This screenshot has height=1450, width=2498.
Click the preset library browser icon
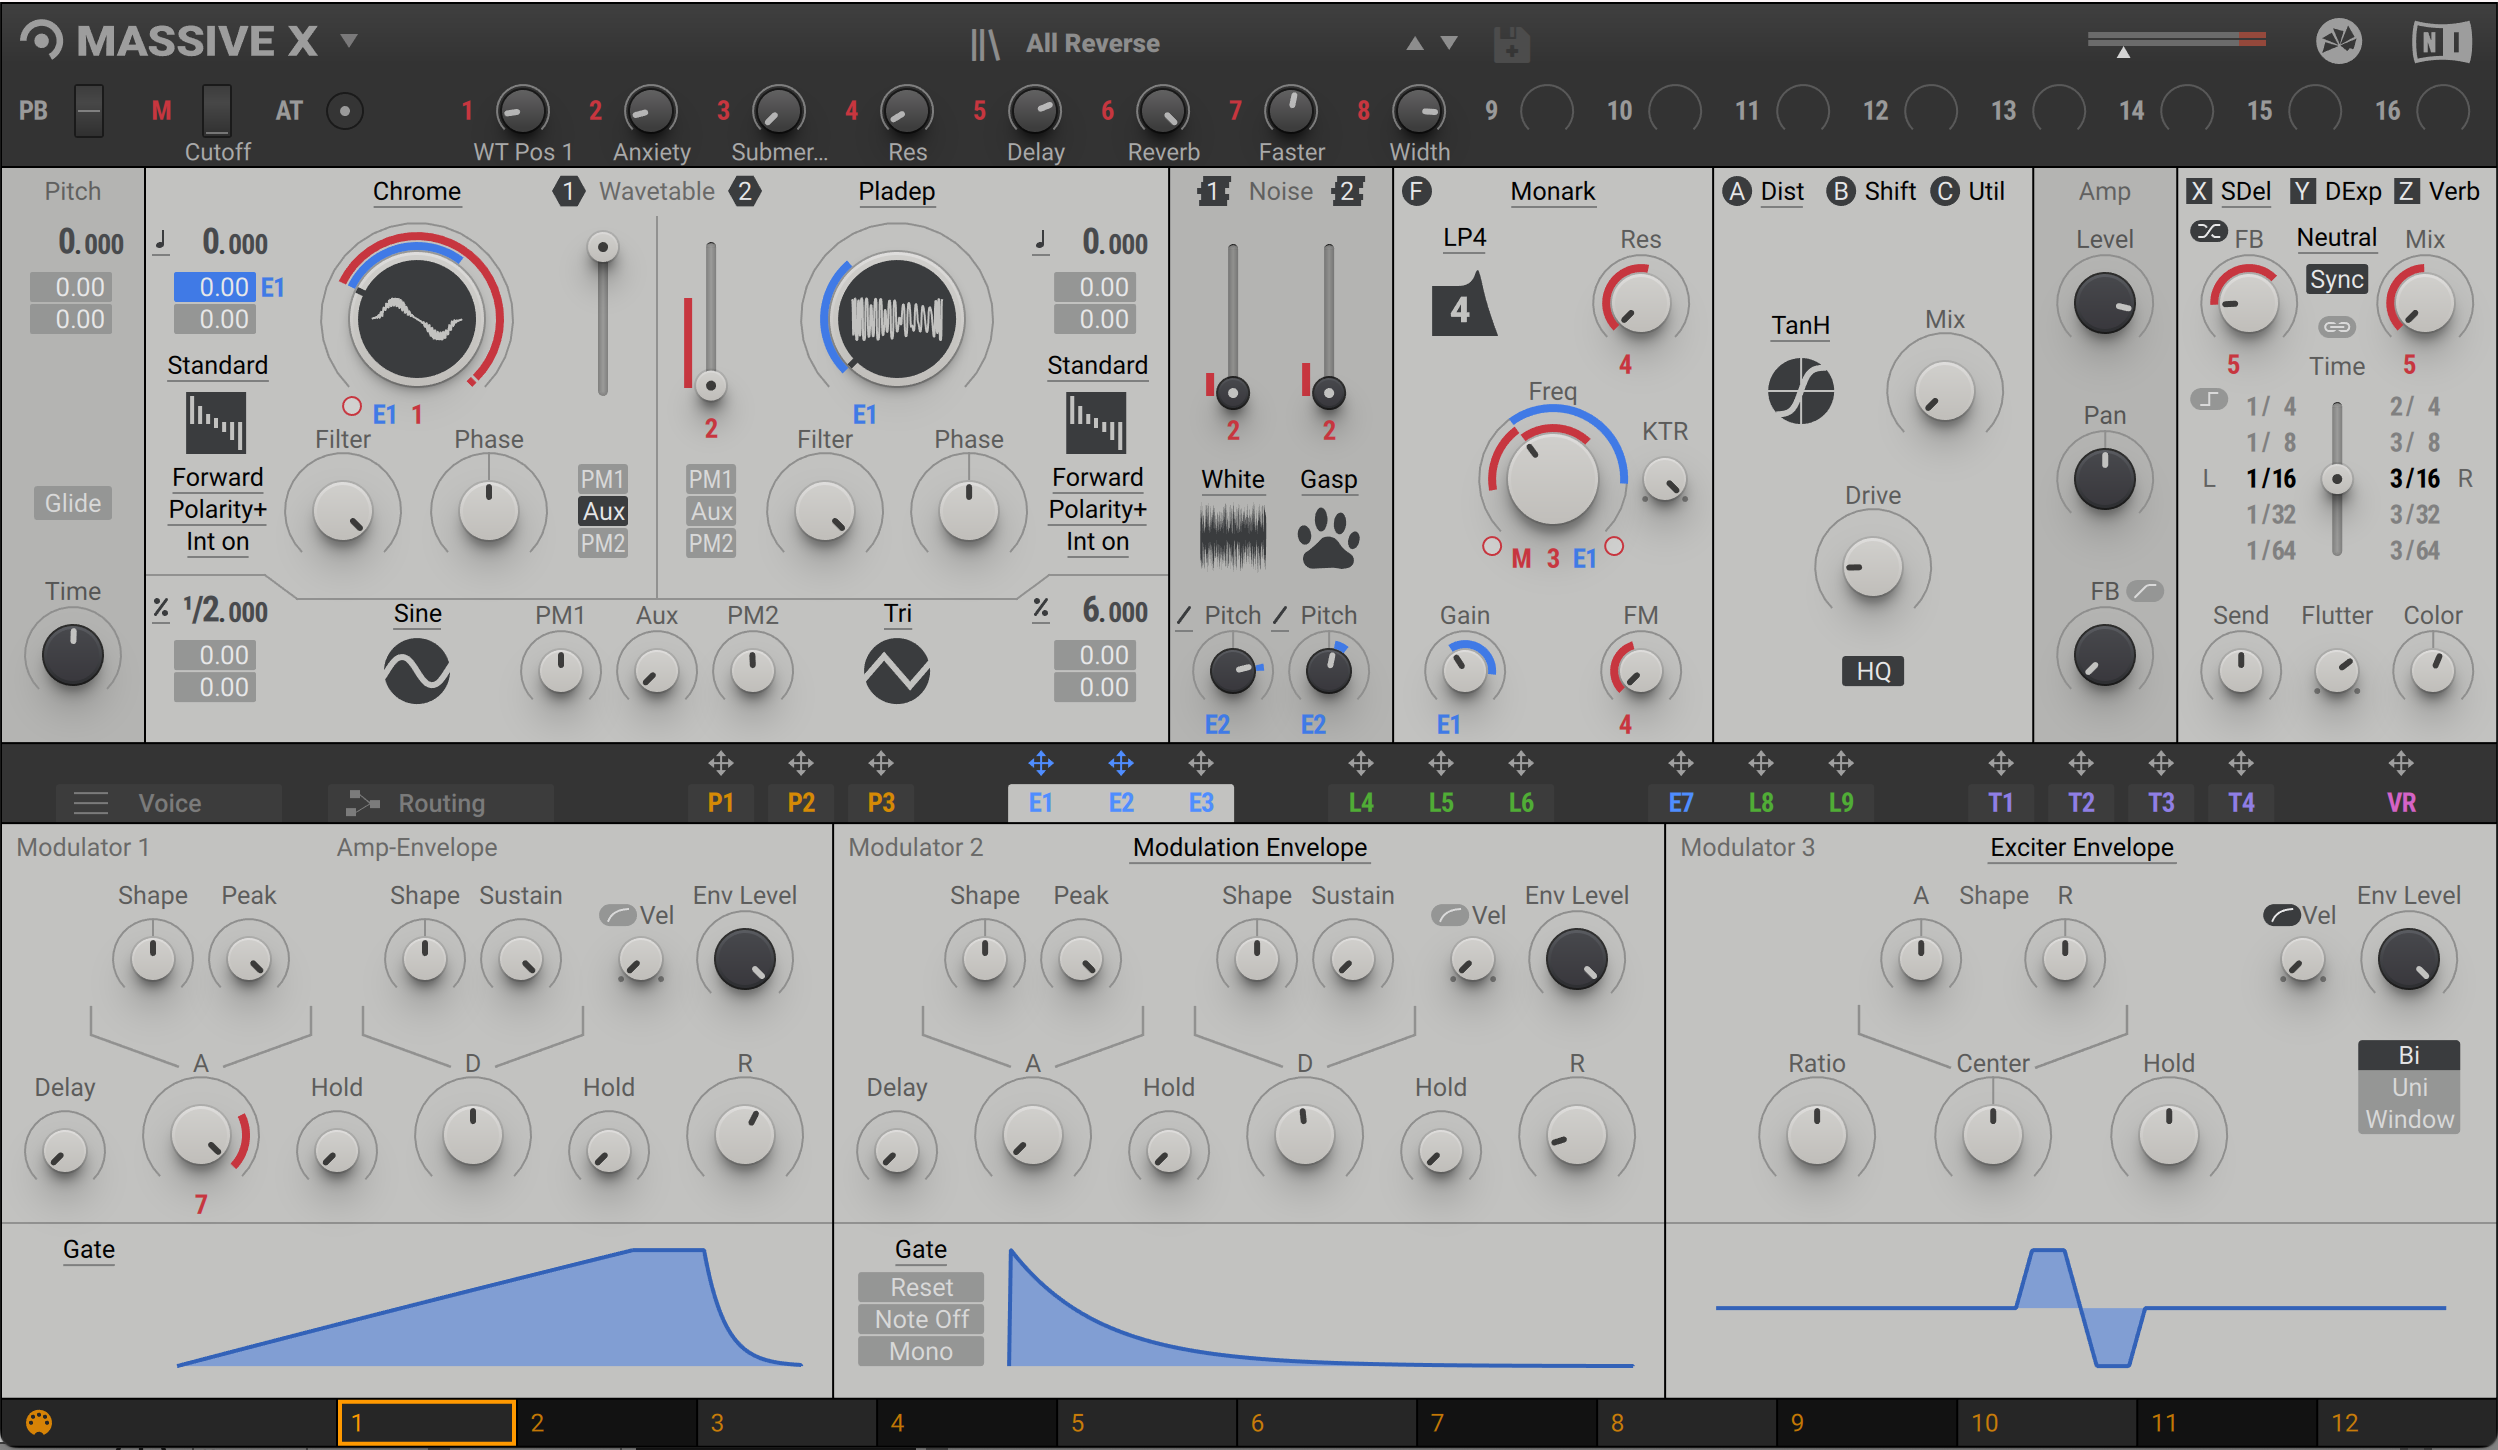click(985, 44)
